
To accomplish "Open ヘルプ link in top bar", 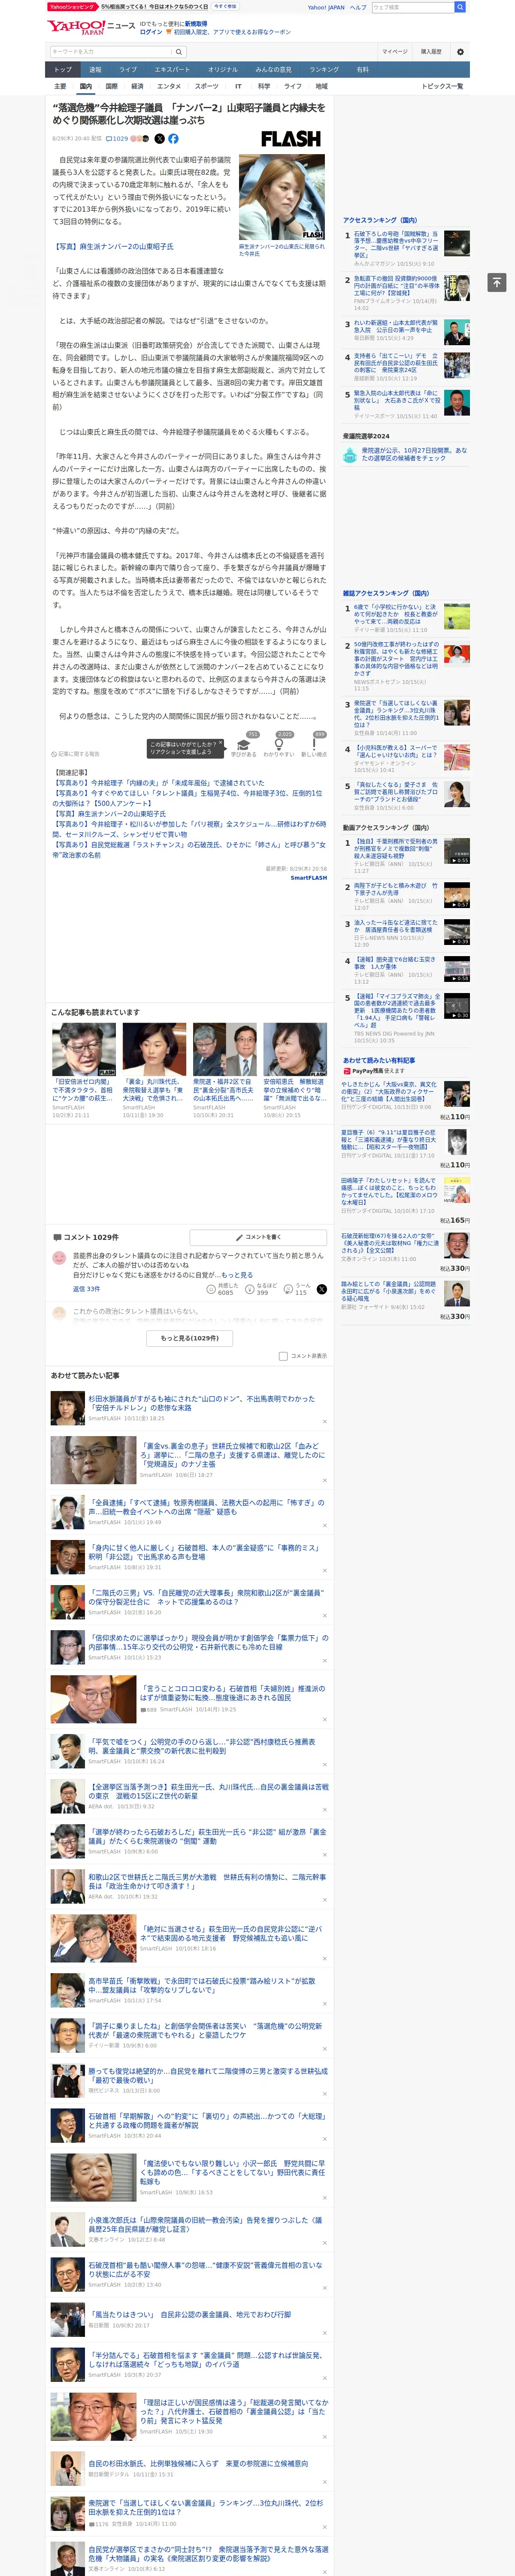I will pyautogui.click(x=358, y=7).
